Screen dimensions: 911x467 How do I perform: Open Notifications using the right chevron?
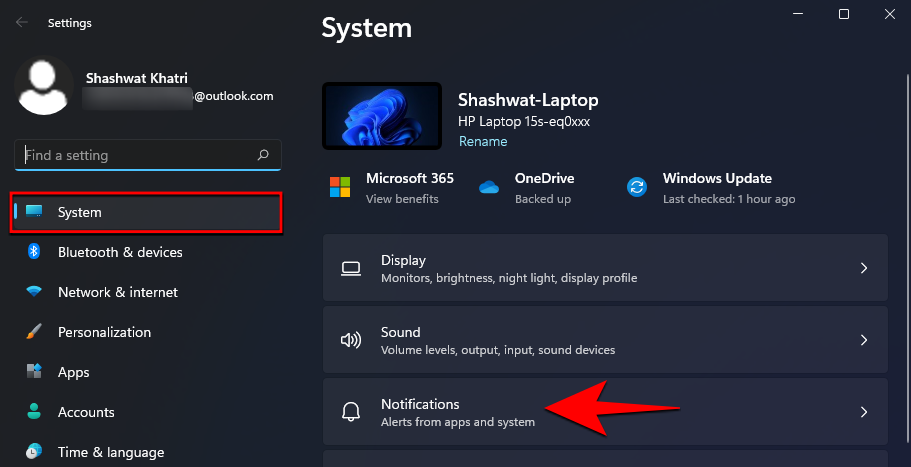coord(864,412)
